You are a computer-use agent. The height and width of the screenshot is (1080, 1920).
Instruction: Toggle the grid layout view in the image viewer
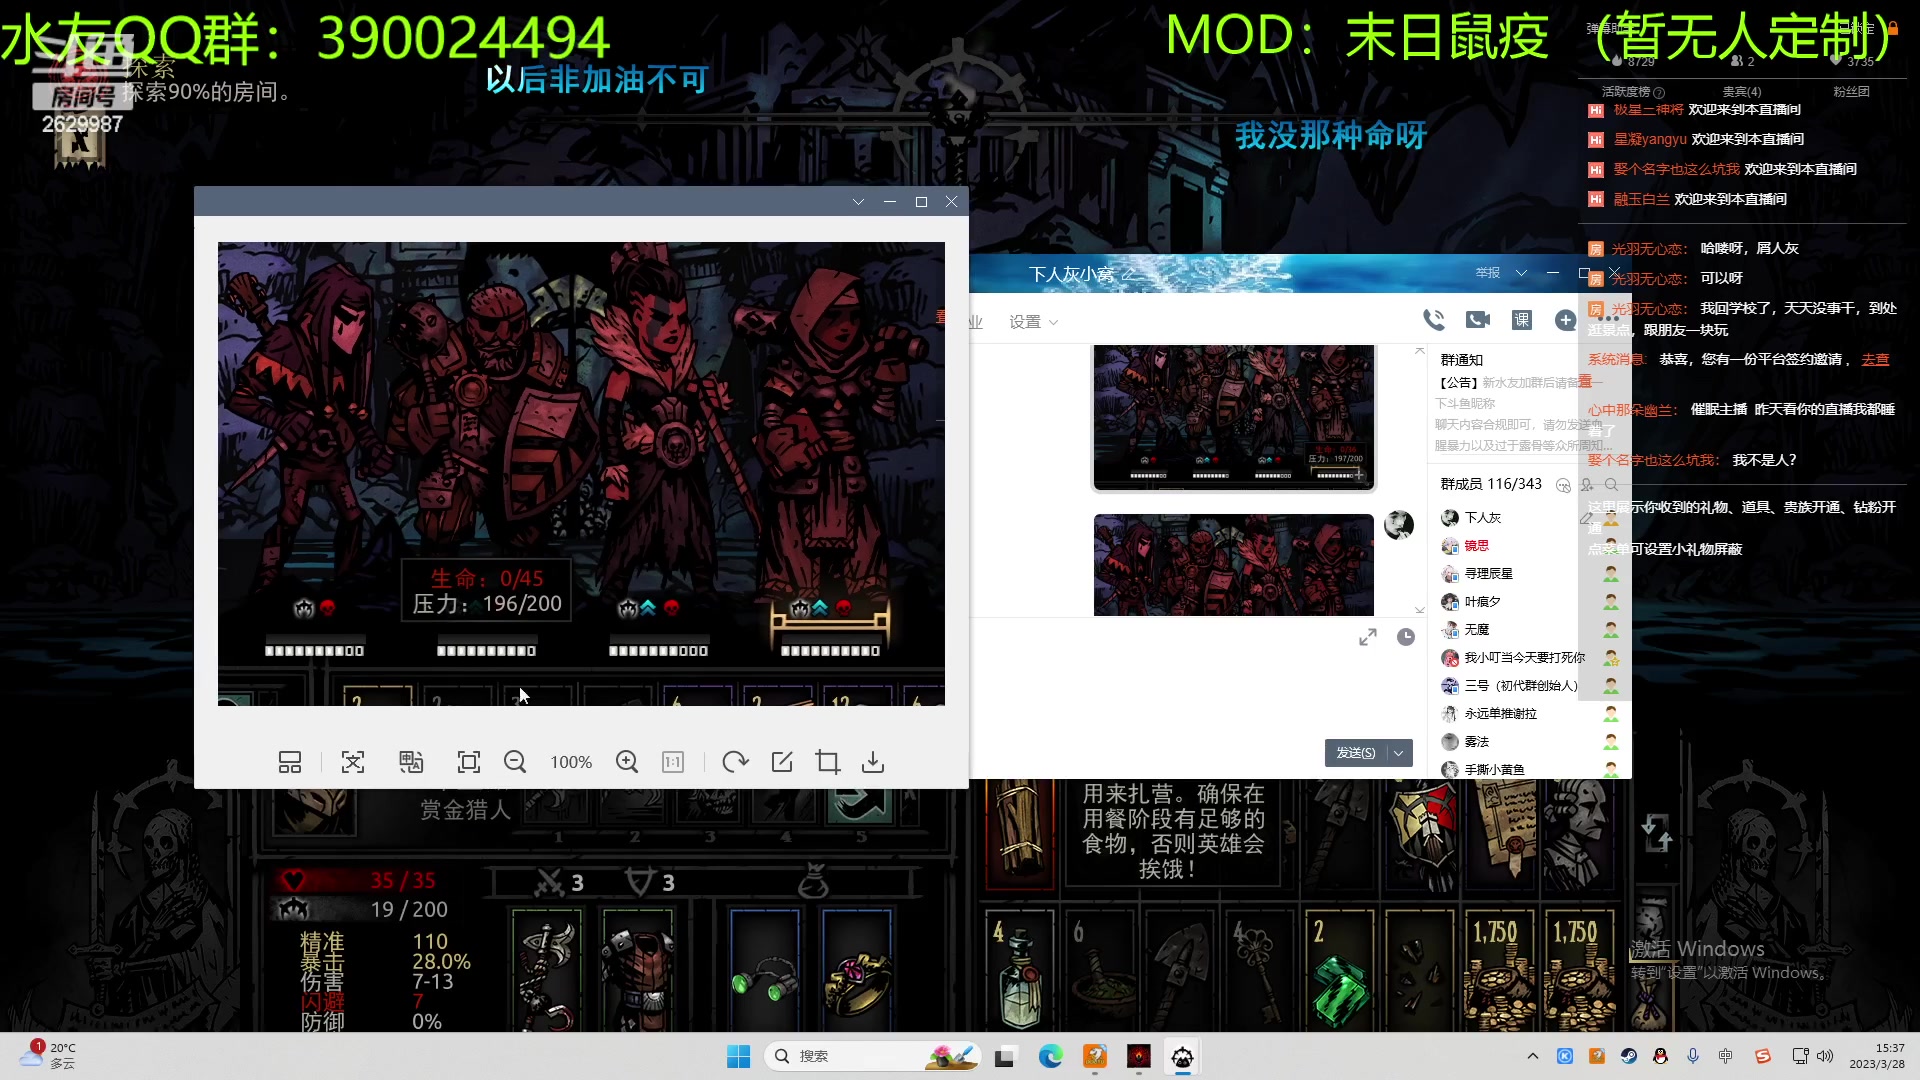click(x=290, y=761)
